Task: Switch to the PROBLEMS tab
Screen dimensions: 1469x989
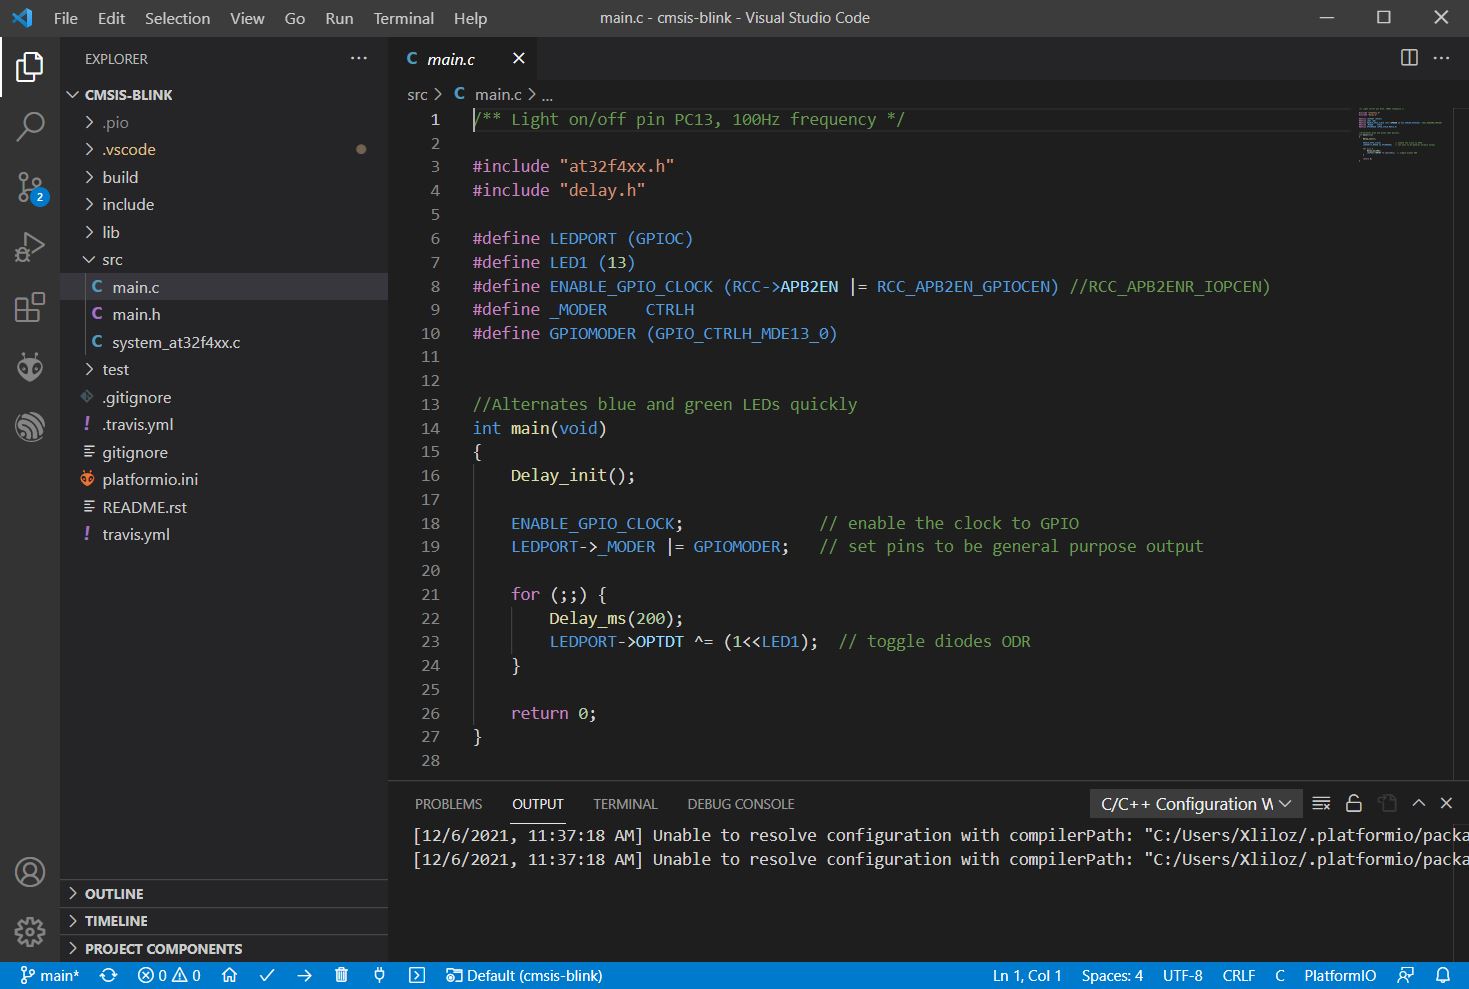Action: point(449,804)
